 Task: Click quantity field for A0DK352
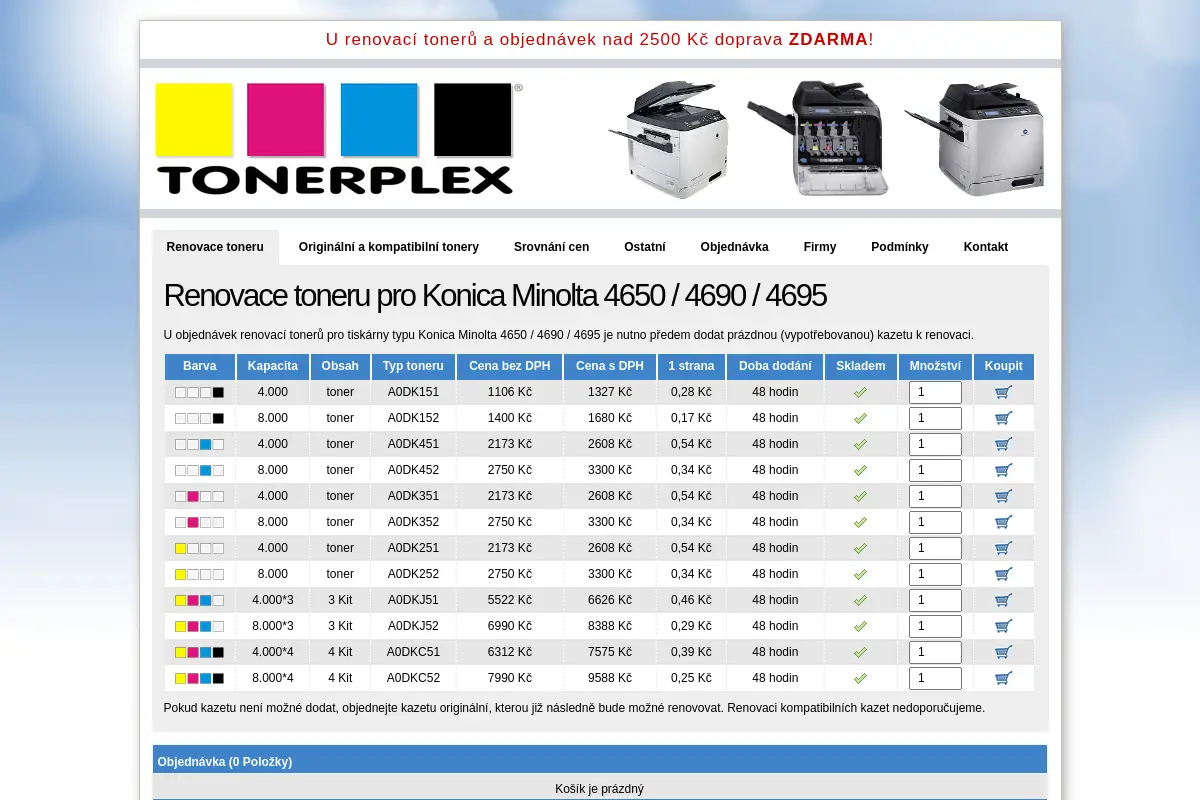pyautogui.click(x=935, y=522)
